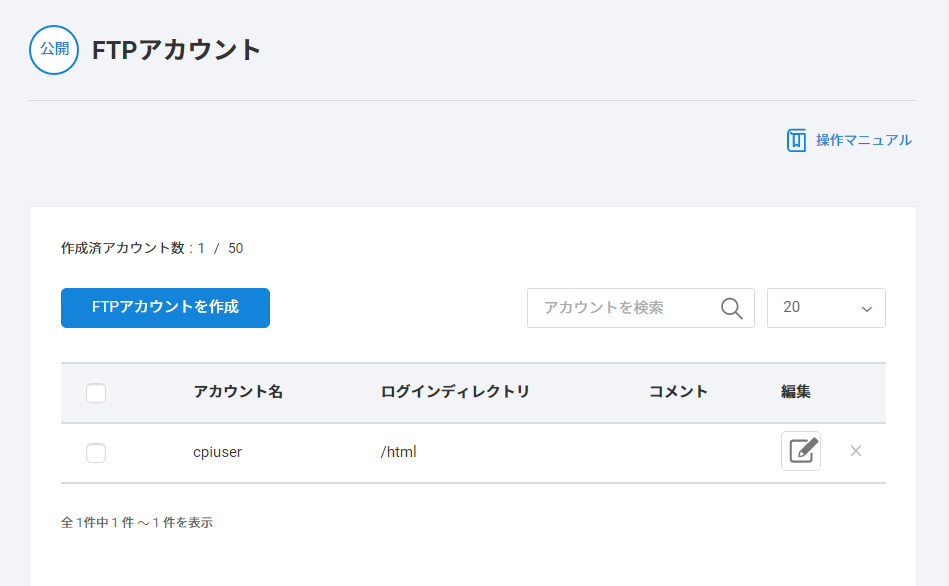Click the /html login directory entry
Image resolution: width=949 pixels, height=586 pixels.
[x=398, y=452]
